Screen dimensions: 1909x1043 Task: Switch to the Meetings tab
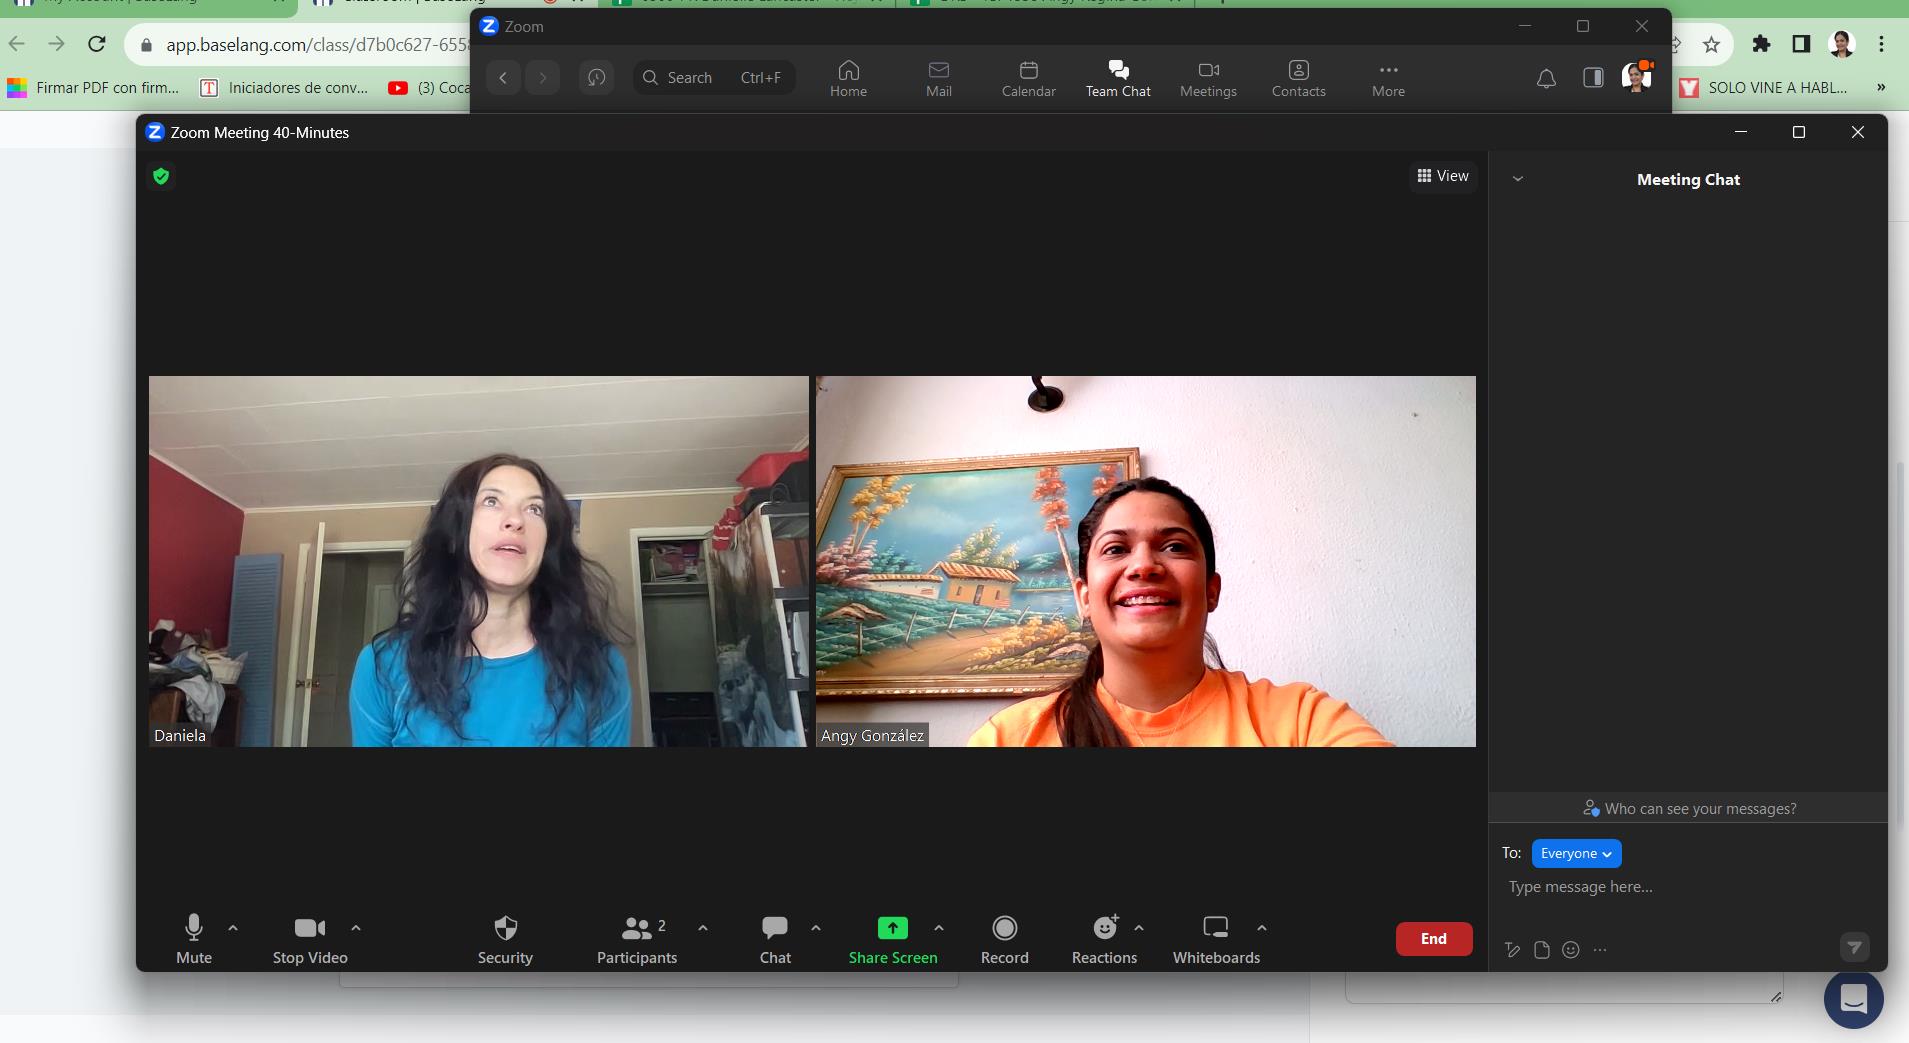coord(1208,78)
